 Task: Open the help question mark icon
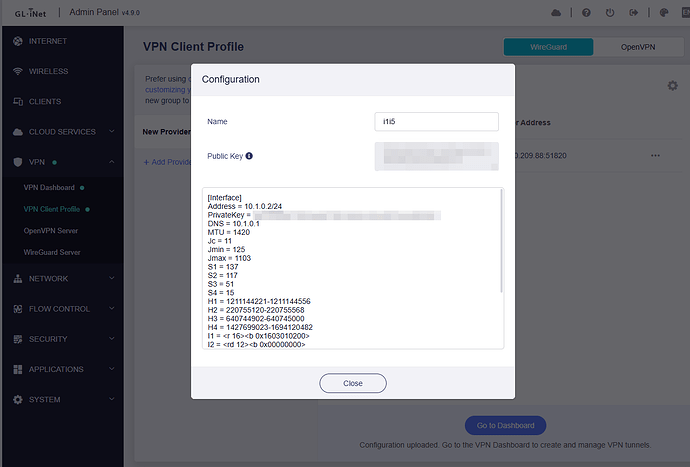(x=586, y=13)
